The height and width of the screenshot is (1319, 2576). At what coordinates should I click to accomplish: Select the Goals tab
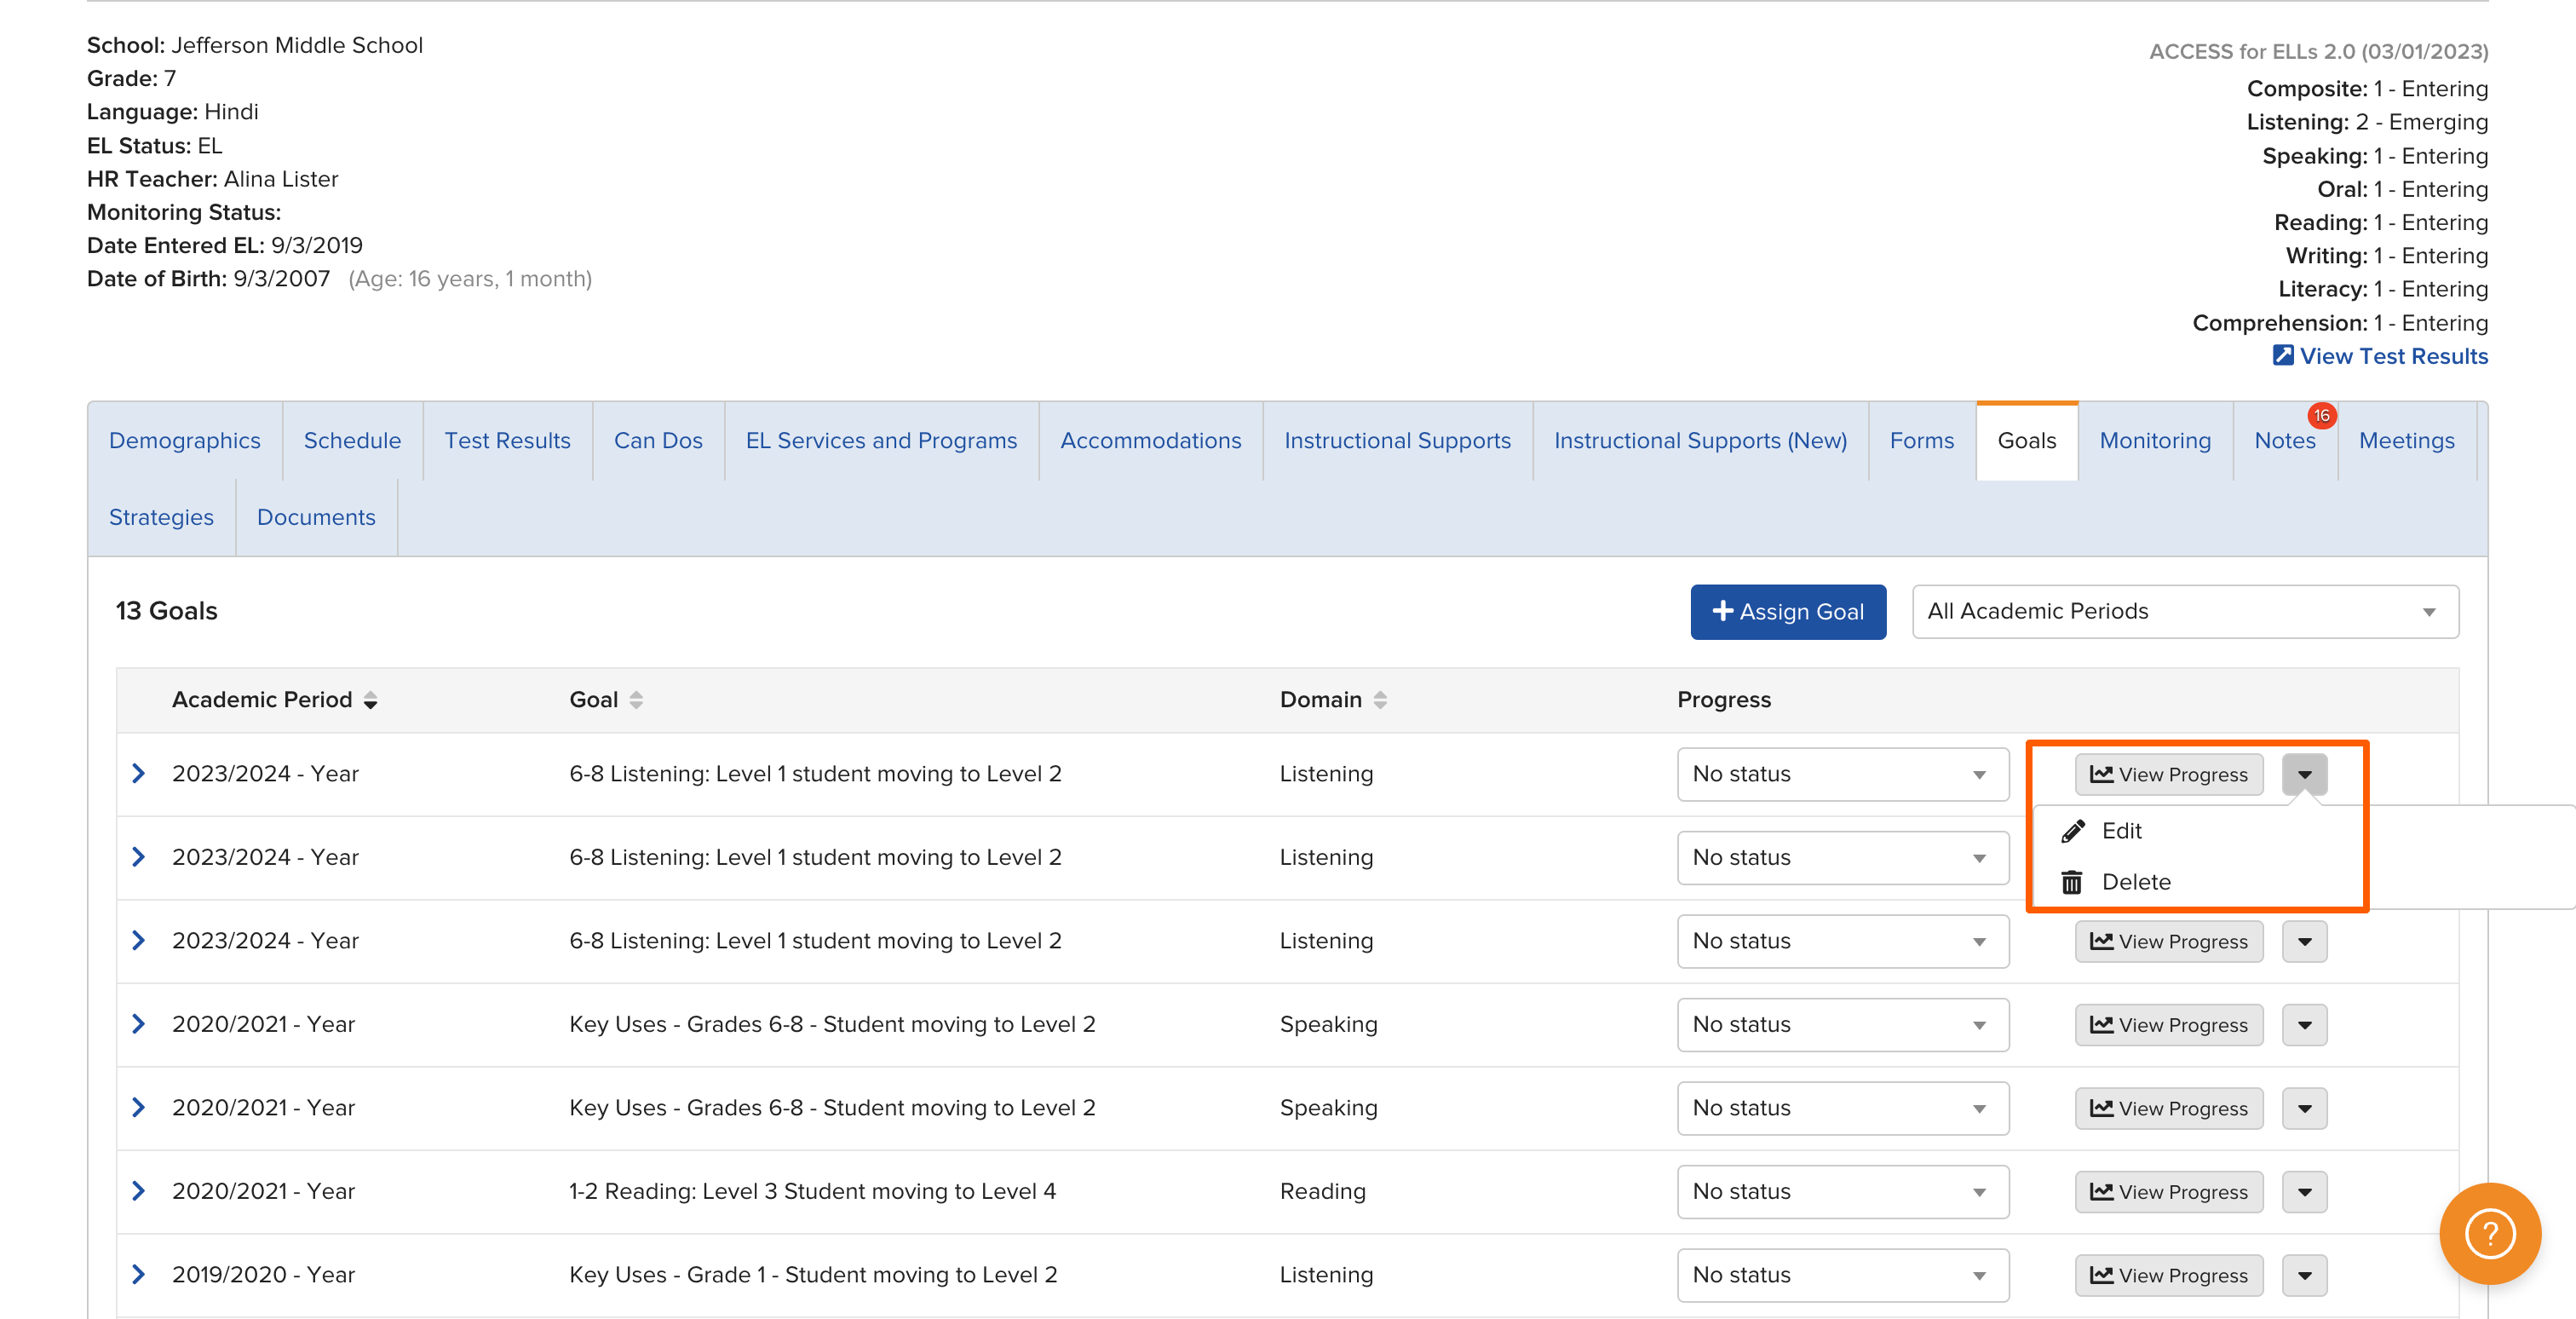tap(2027, 441)
